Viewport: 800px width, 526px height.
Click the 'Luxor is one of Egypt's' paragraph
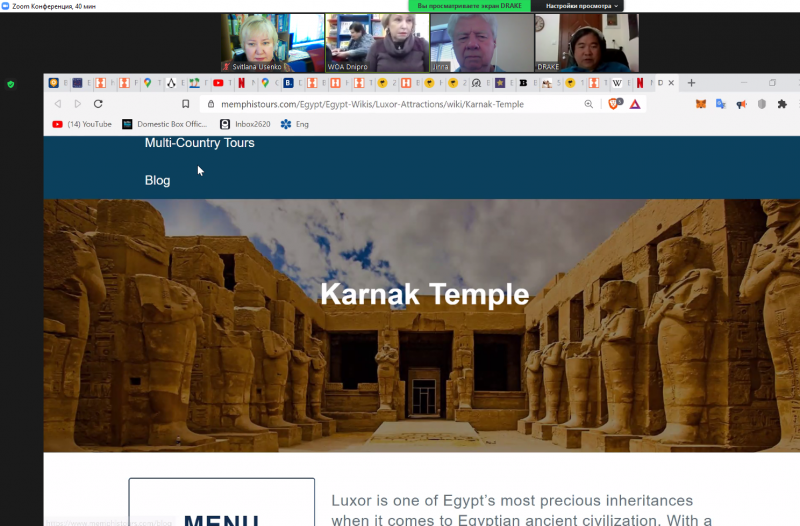coord(521,510)
